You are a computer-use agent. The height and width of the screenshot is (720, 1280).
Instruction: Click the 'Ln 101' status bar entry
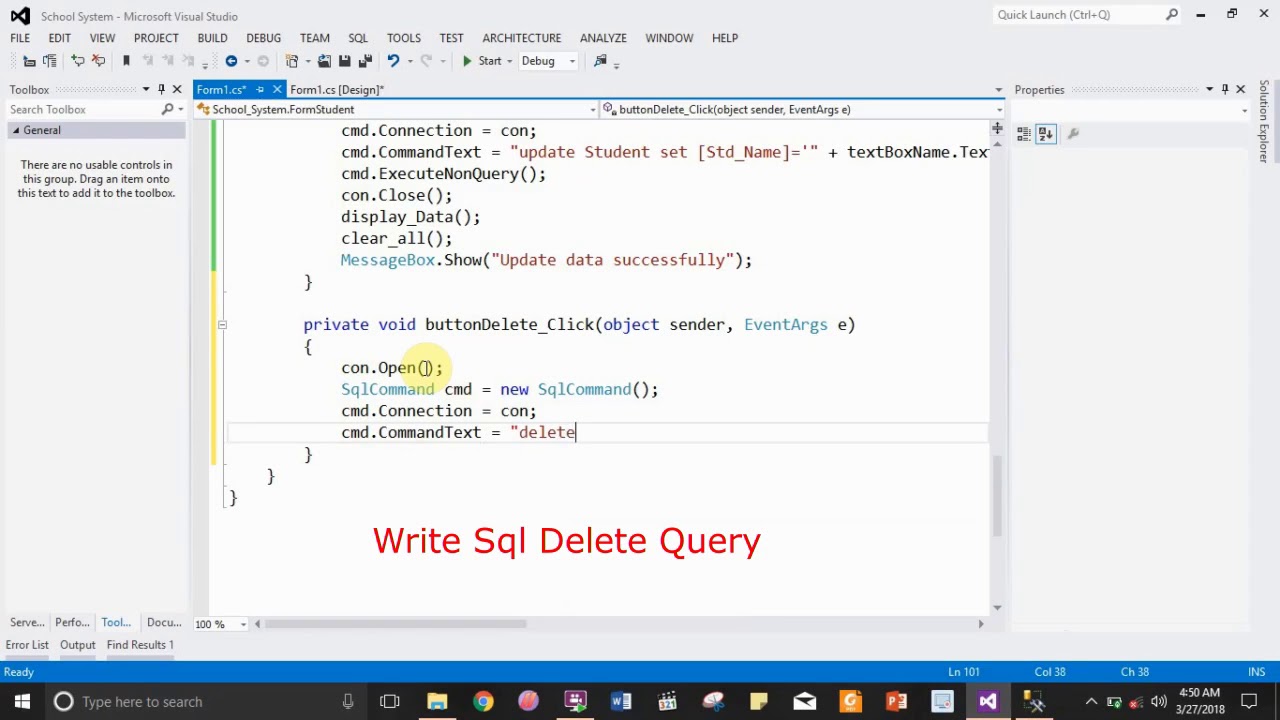pos(964,672)
